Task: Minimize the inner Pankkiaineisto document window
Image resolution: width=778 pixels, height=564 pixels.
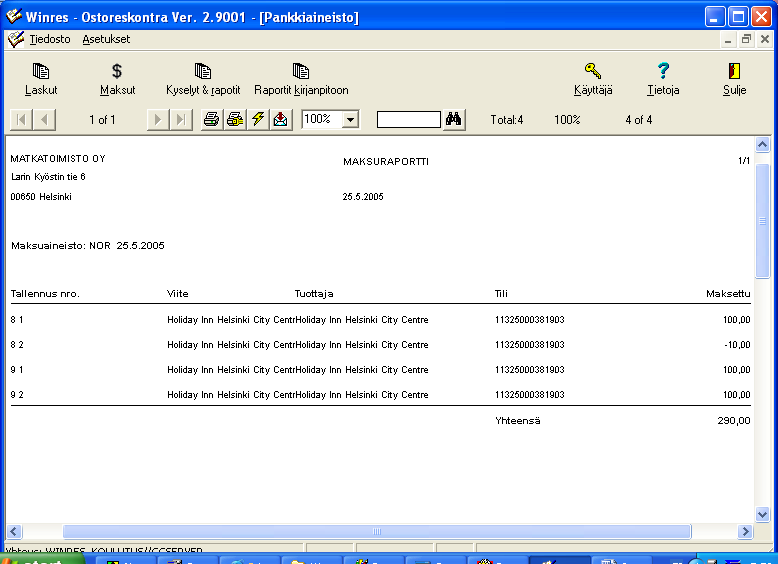Action: point(728,40)
